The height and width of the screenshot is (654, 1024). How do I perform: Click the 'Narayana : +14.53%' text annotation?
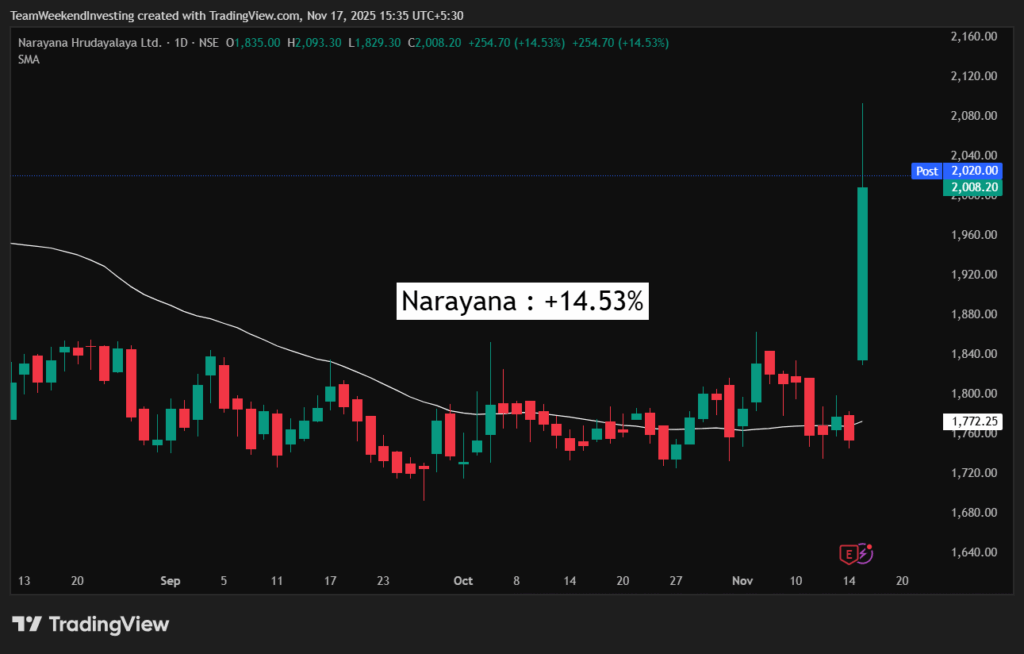coord(523,301)
